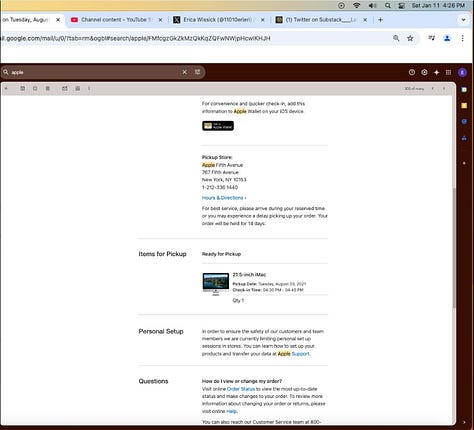The image size is (474, 430).
Task: Delete this email with trash icon
Action: (x=48, y=88)
